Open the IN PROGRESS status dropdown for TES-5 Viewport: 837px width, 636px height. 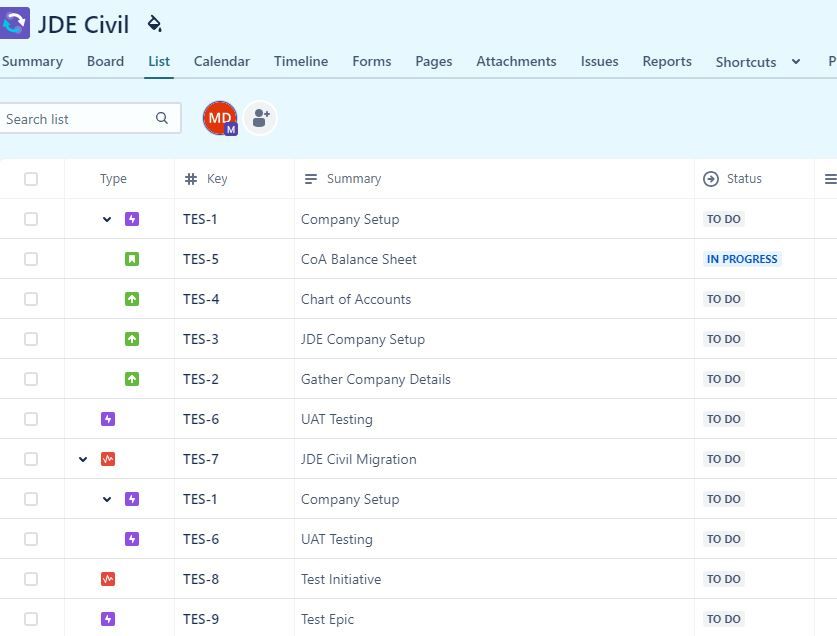[742, 259]
